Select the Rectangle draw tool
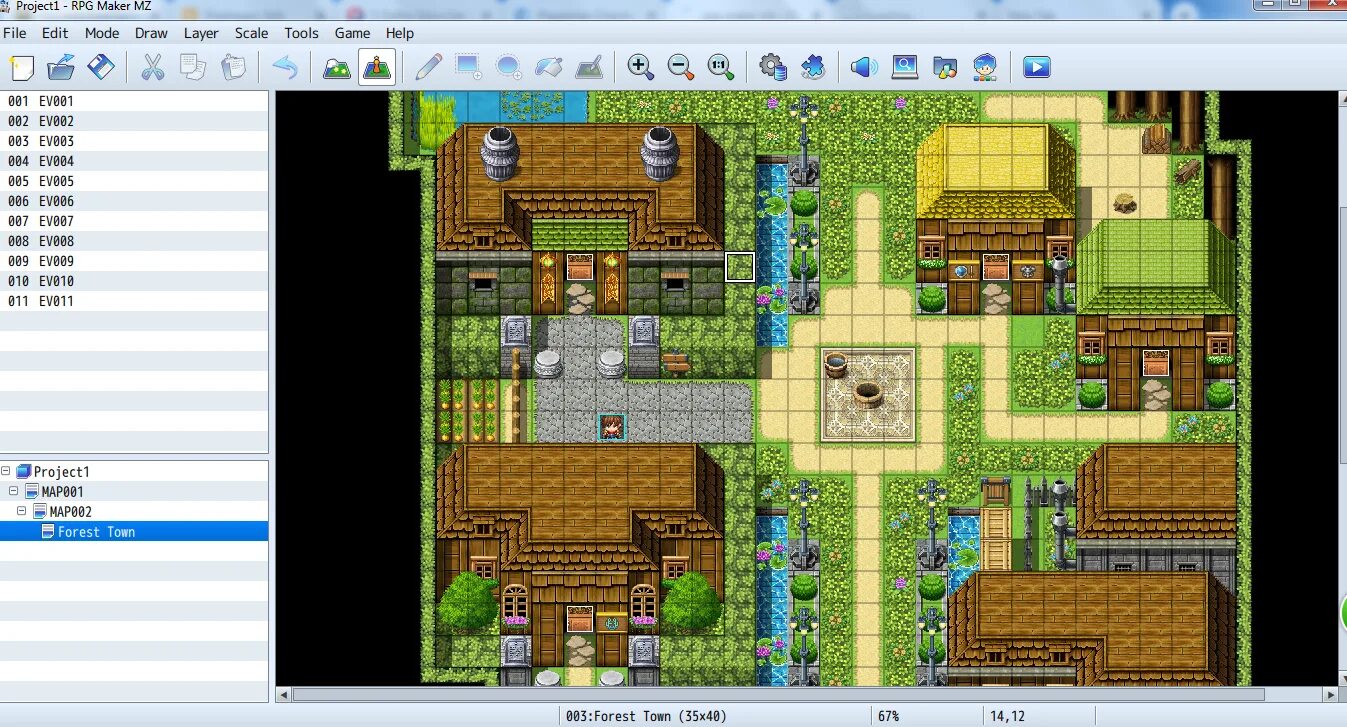The image size is (1347, 727). tap(468, 67)
